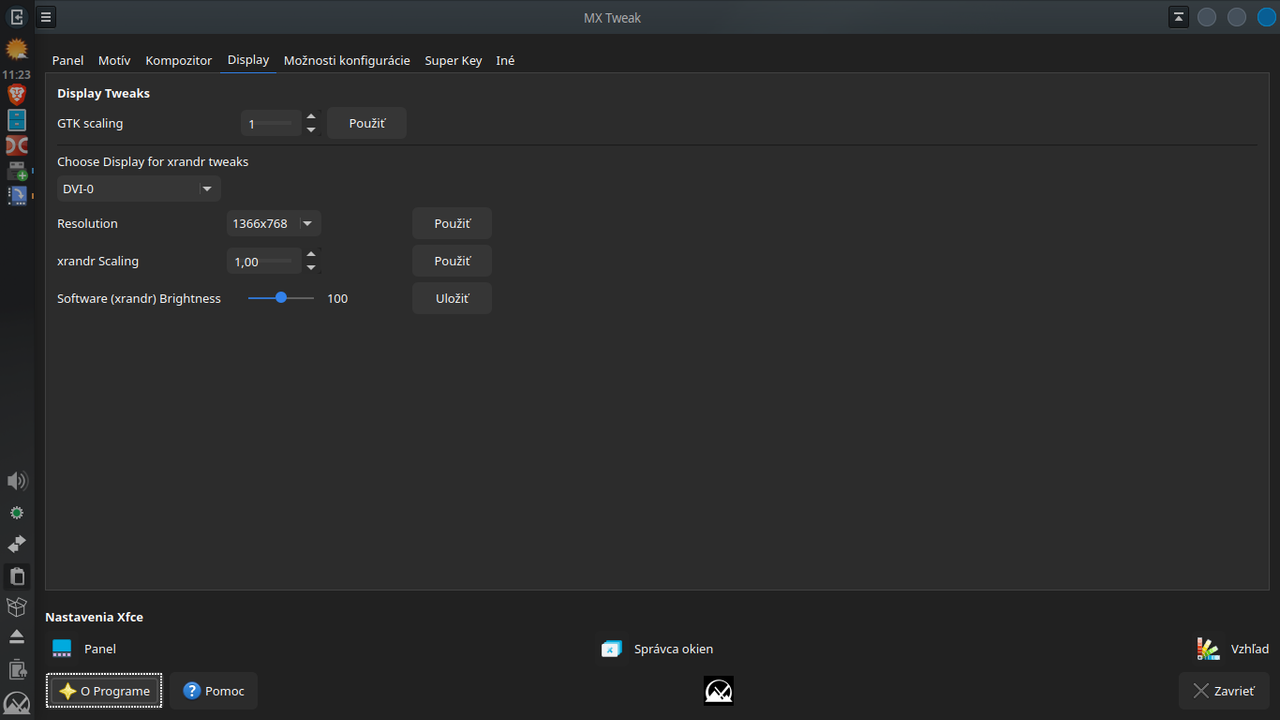Click the 11:23 clock in the panel
The width and height of the screenshot is (1280, 720).
[16, 75]
